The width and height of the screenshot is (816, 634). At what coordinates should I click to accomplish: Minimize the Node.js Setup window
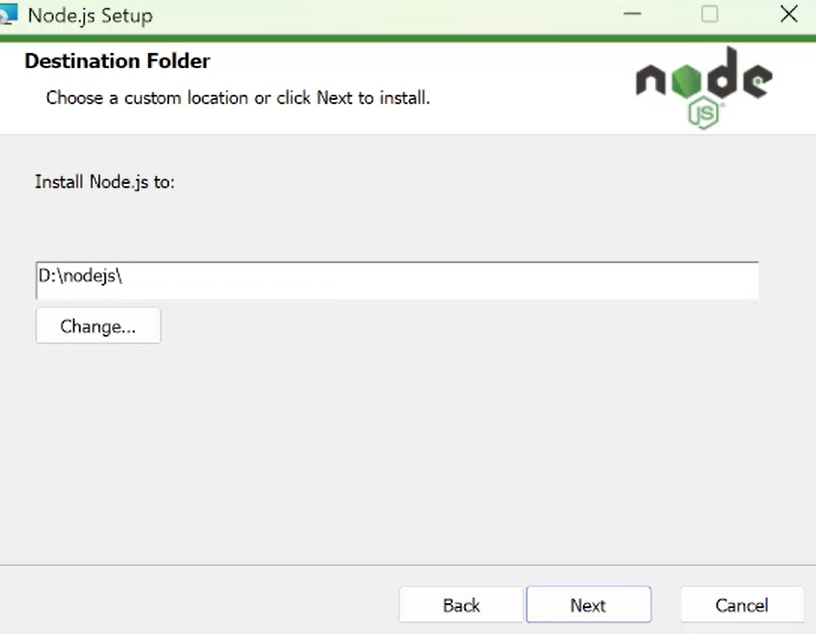tap(632, 14)
